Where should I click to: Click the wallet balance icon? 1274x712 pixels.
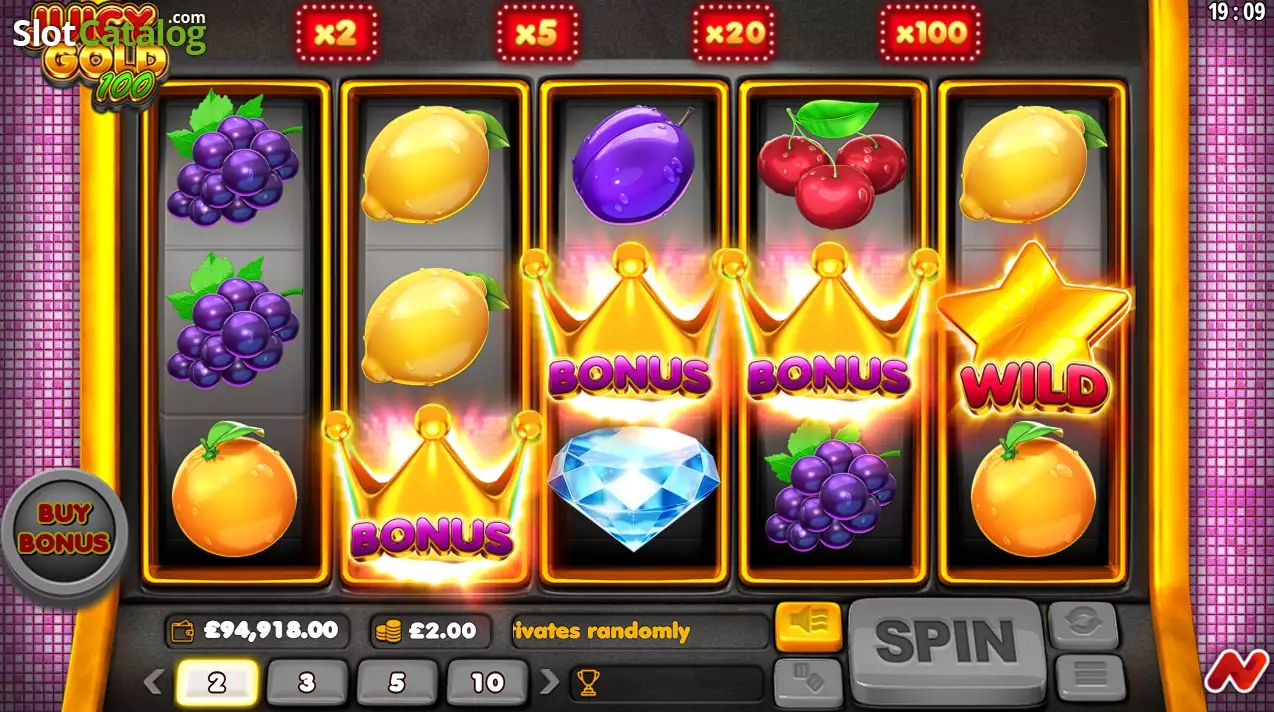184,630
